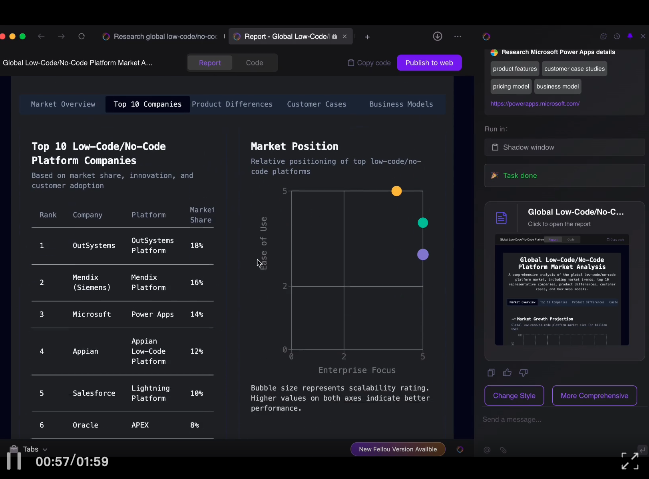This screenshot has height=479, width=649.
Task: Select the Shadow window run option
Action: coord(565,147)
